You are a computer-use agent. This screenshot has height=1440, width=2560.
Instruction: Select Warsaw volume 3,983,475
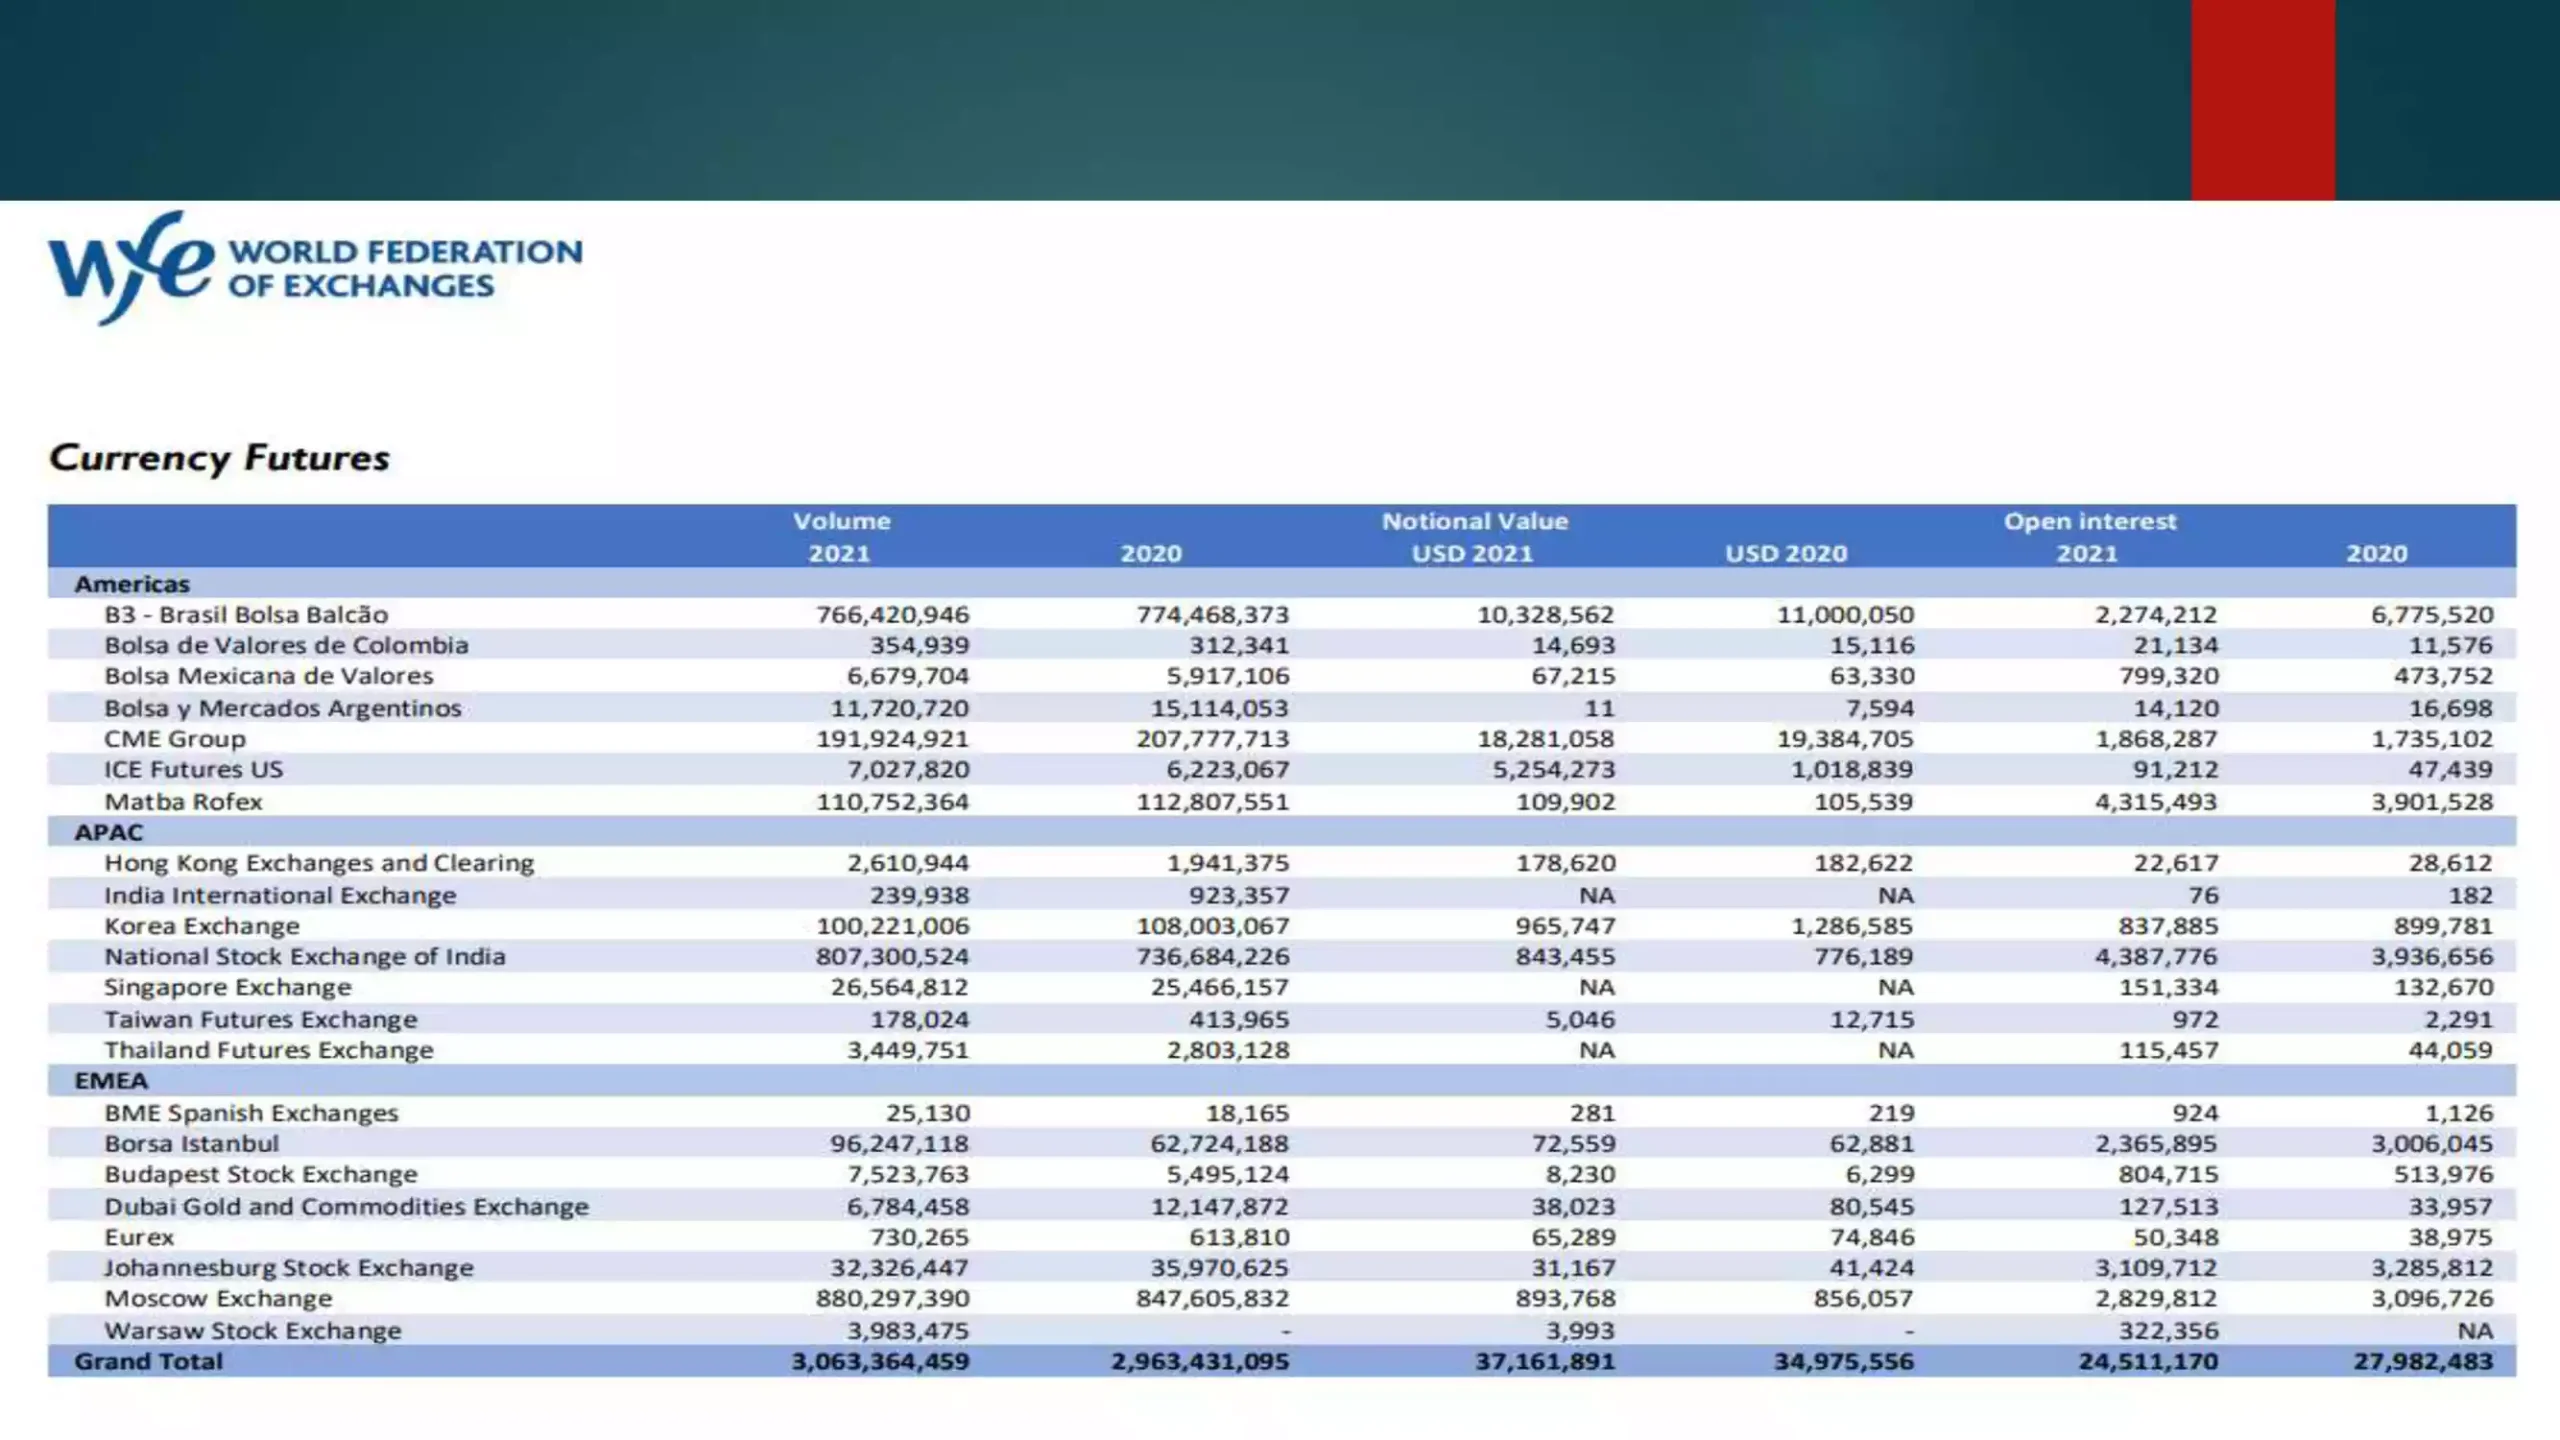(x=907, y=1331)
